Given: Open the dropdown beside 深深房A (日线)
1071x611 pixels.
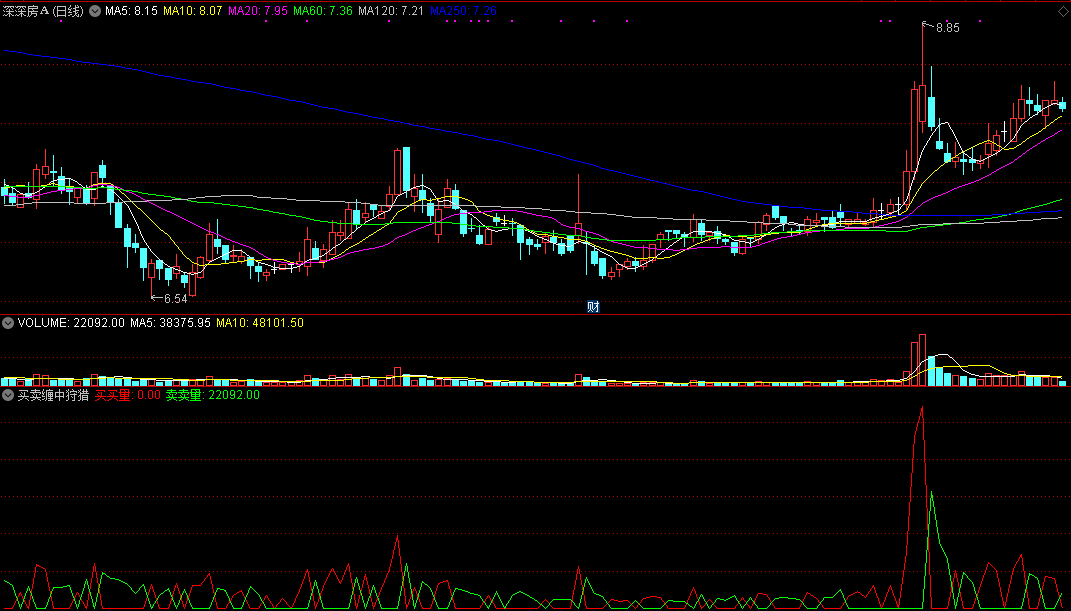Looking at the screenshot, I should click(95, 11).
